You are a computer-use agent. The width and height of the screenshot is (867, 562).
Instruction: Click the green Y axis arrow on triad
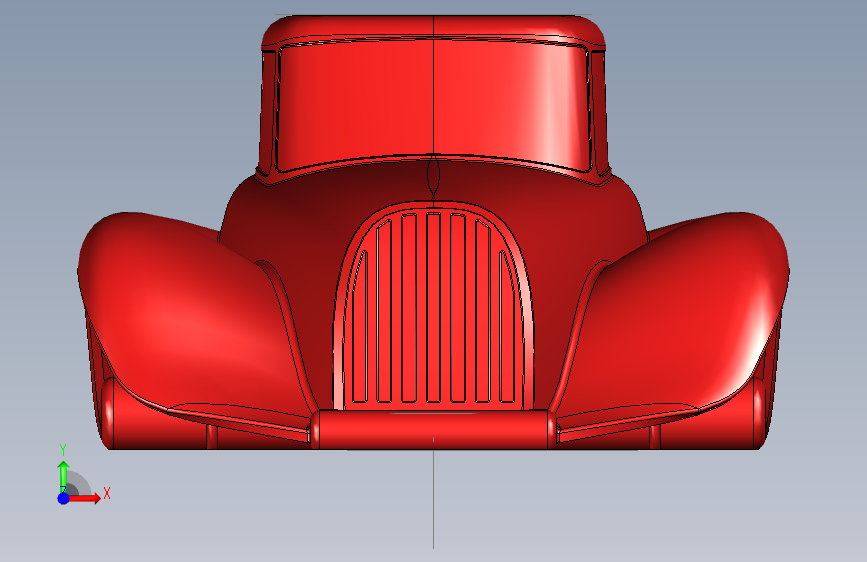coord(64,476)
